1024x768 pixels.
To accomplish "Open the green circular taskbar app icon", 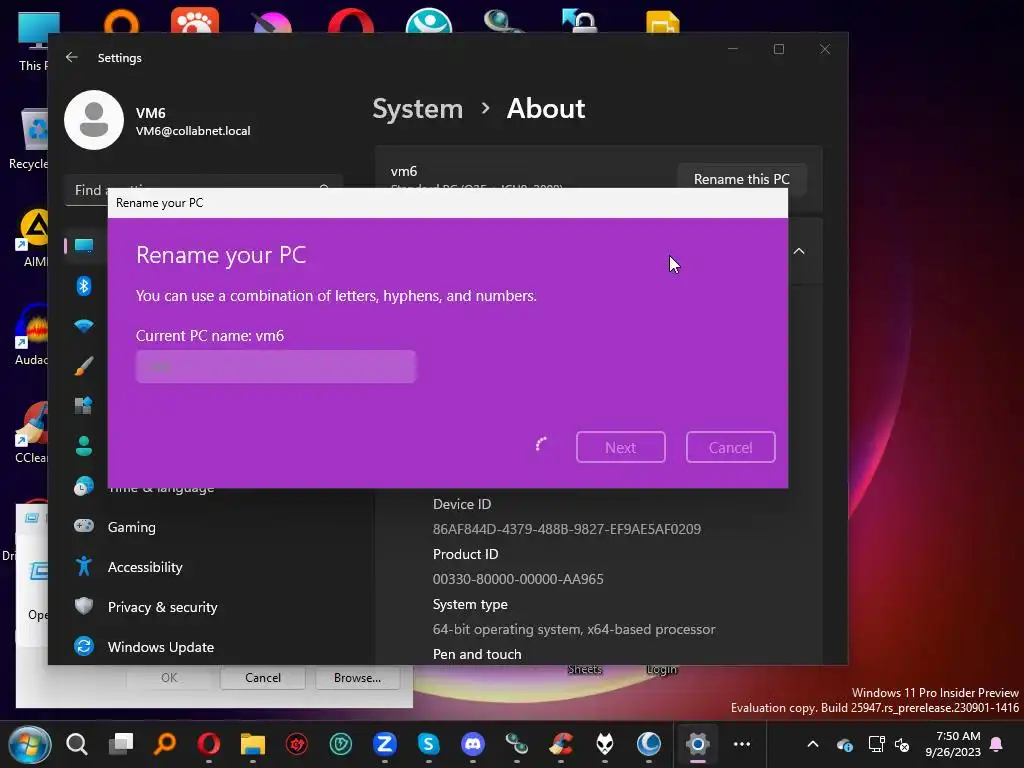I will tap(341, 744).
